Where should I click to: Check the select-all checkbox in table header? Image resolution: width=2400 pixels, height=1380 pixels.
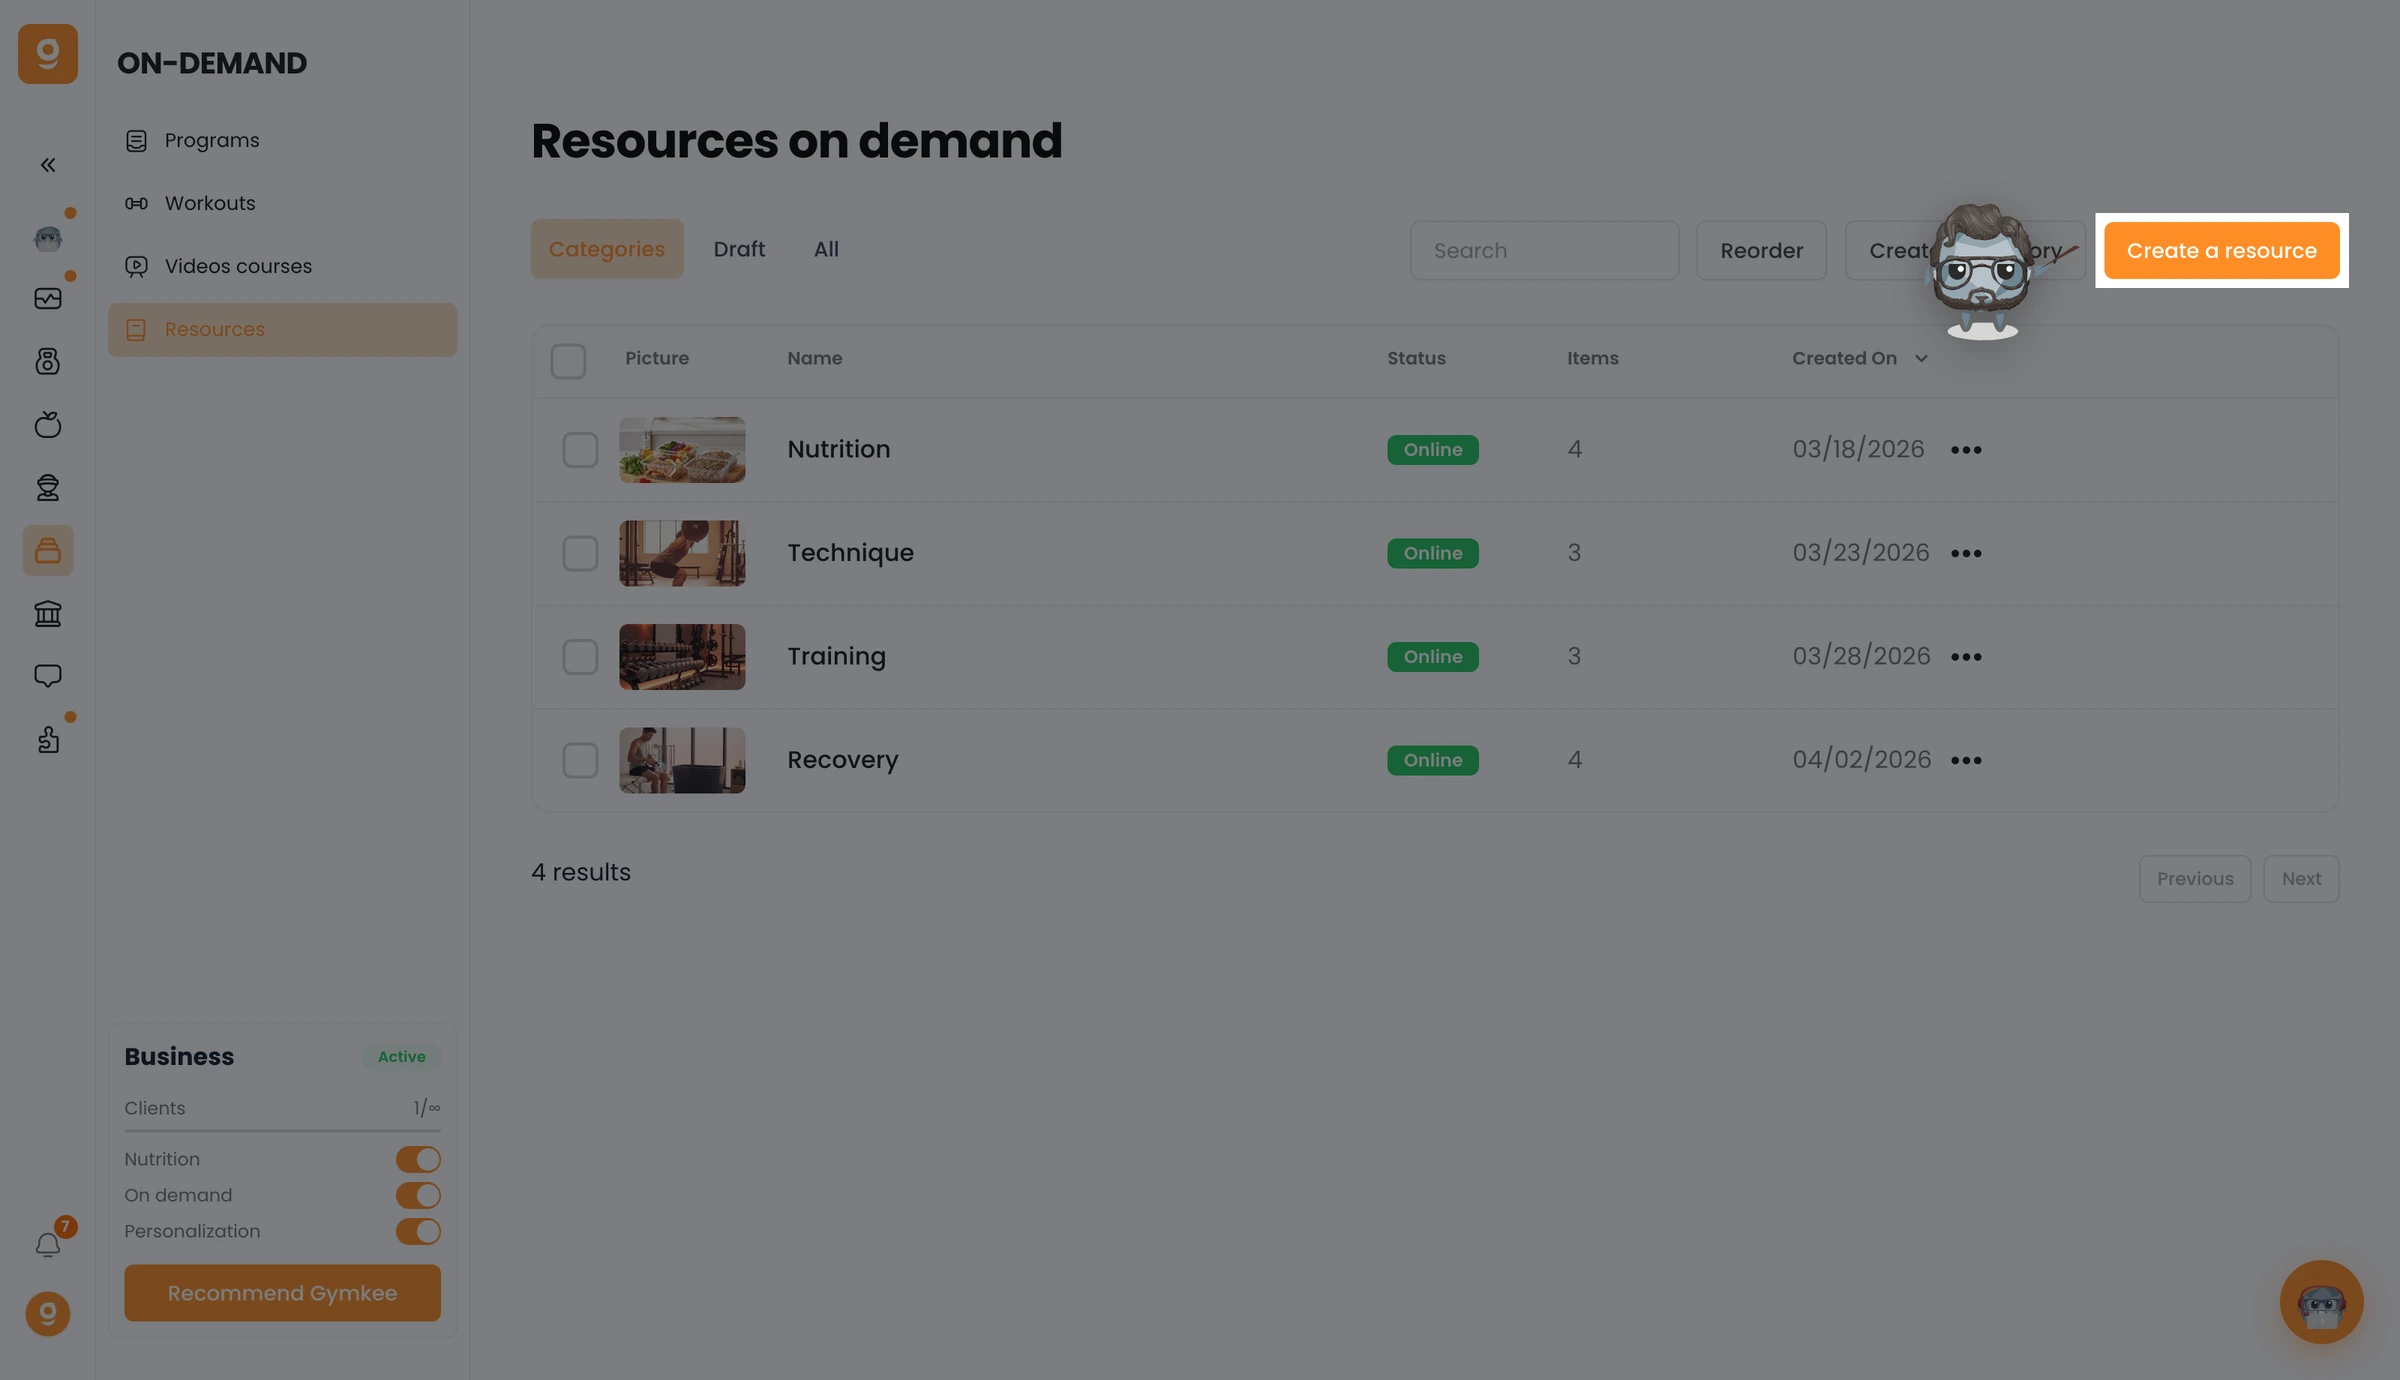568,361
